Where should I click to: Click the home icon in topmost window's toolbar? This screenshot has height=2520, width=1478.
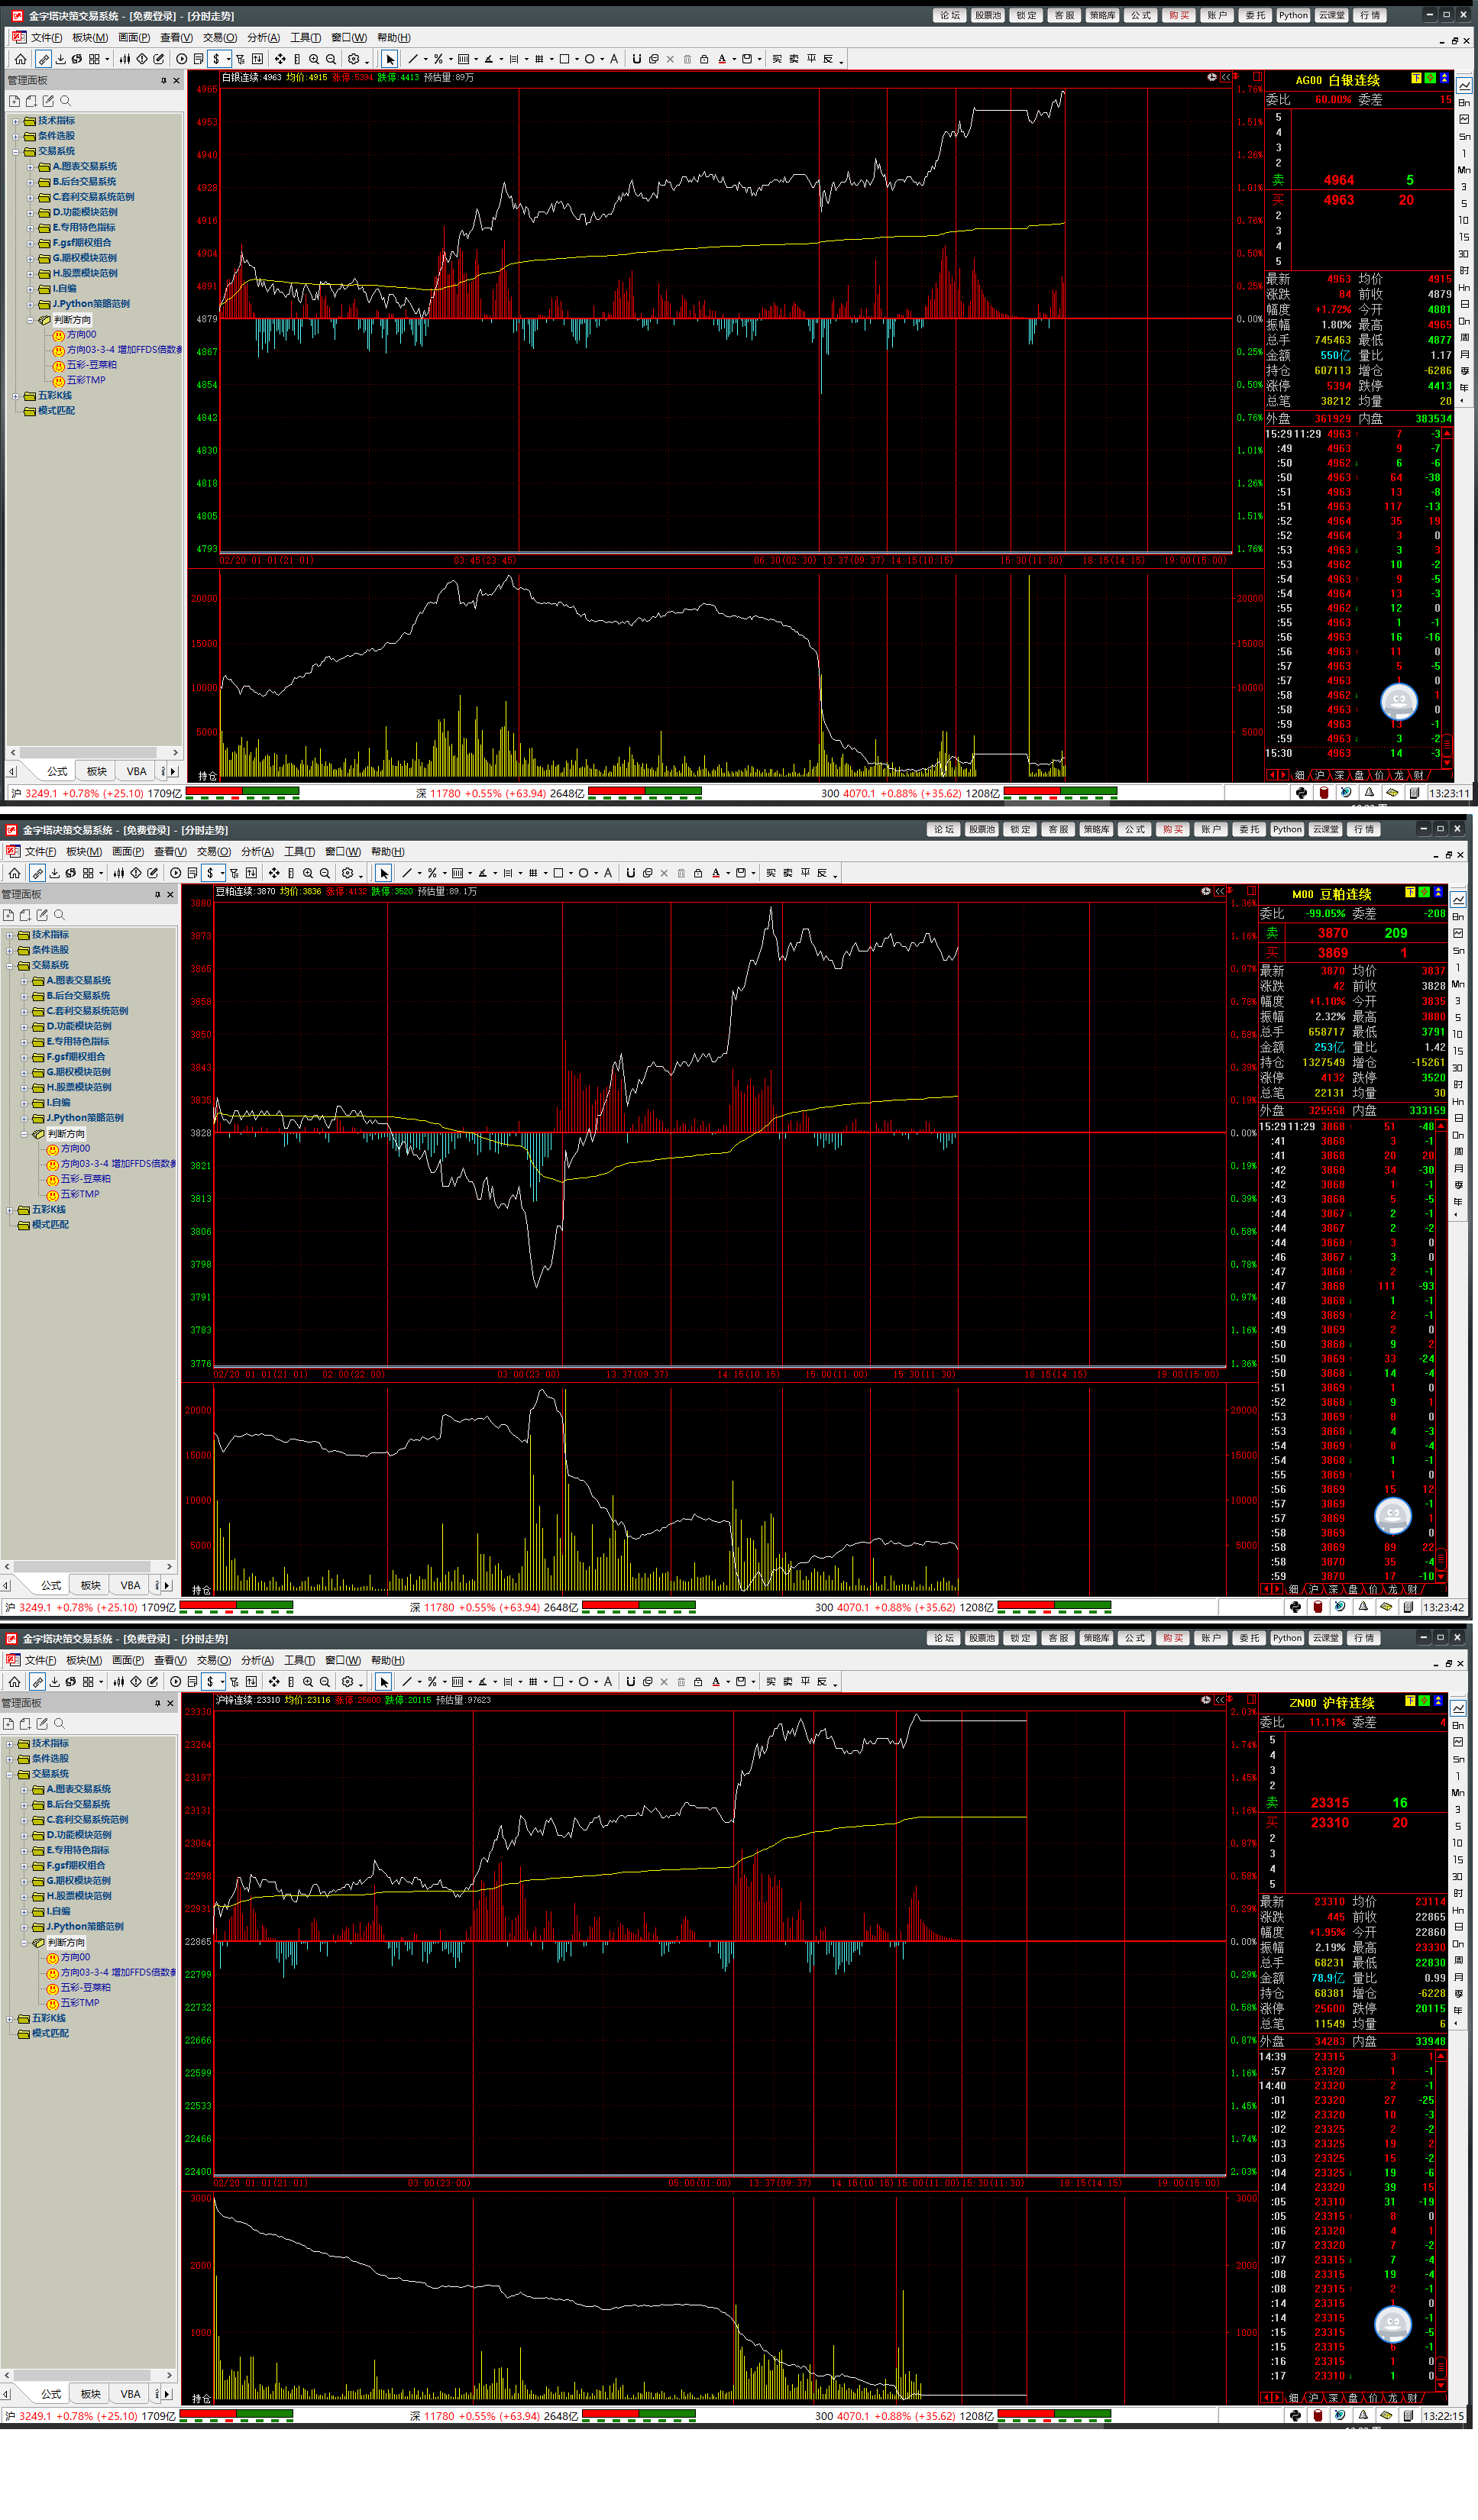click(20, 59)
